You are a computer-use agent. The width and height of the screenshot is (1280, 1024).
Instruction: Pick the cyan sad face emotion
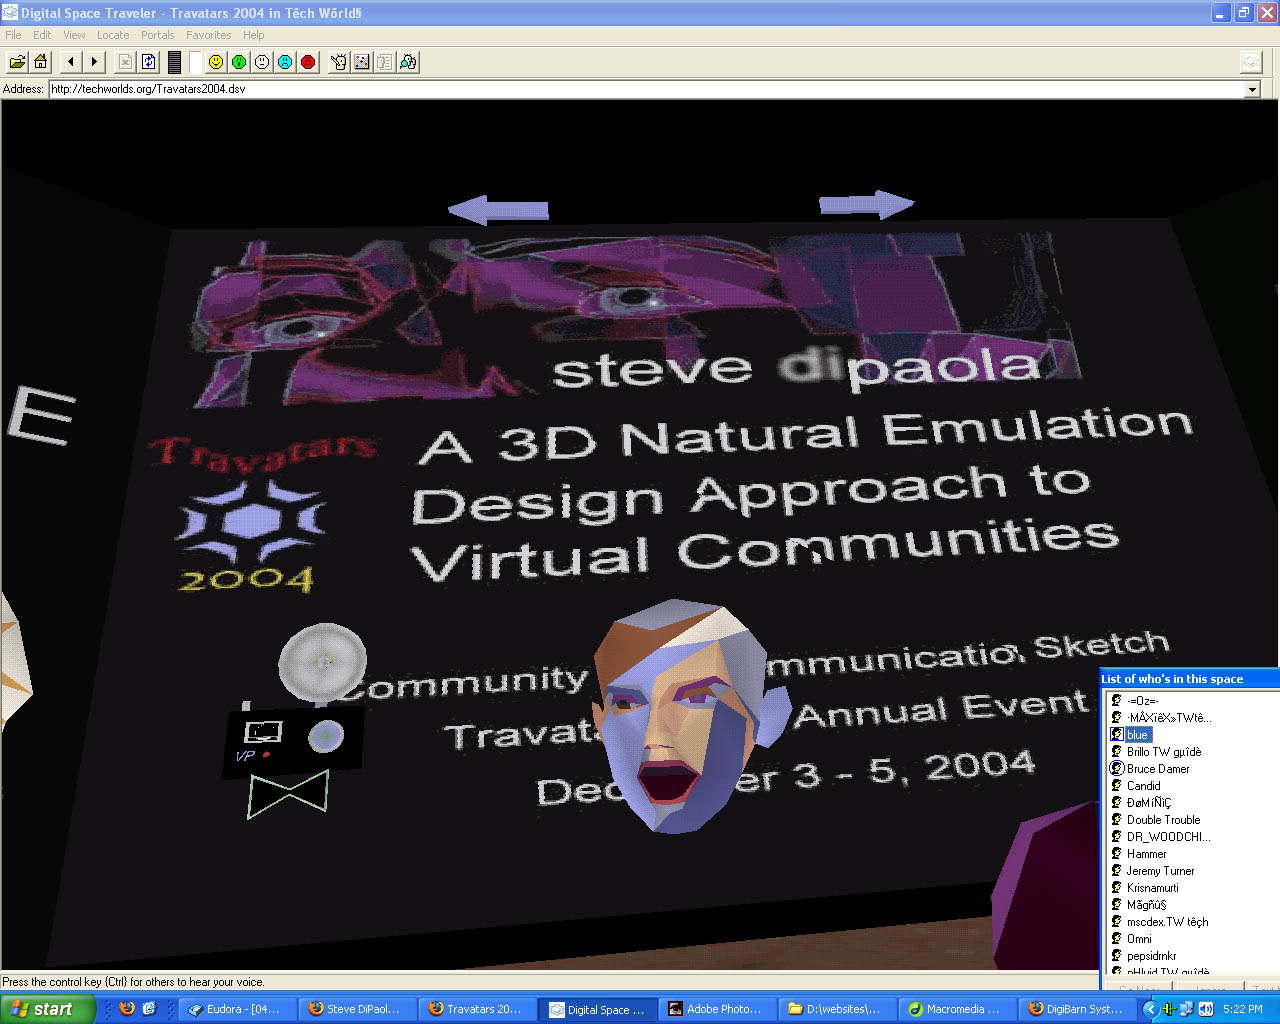point(285,62)
